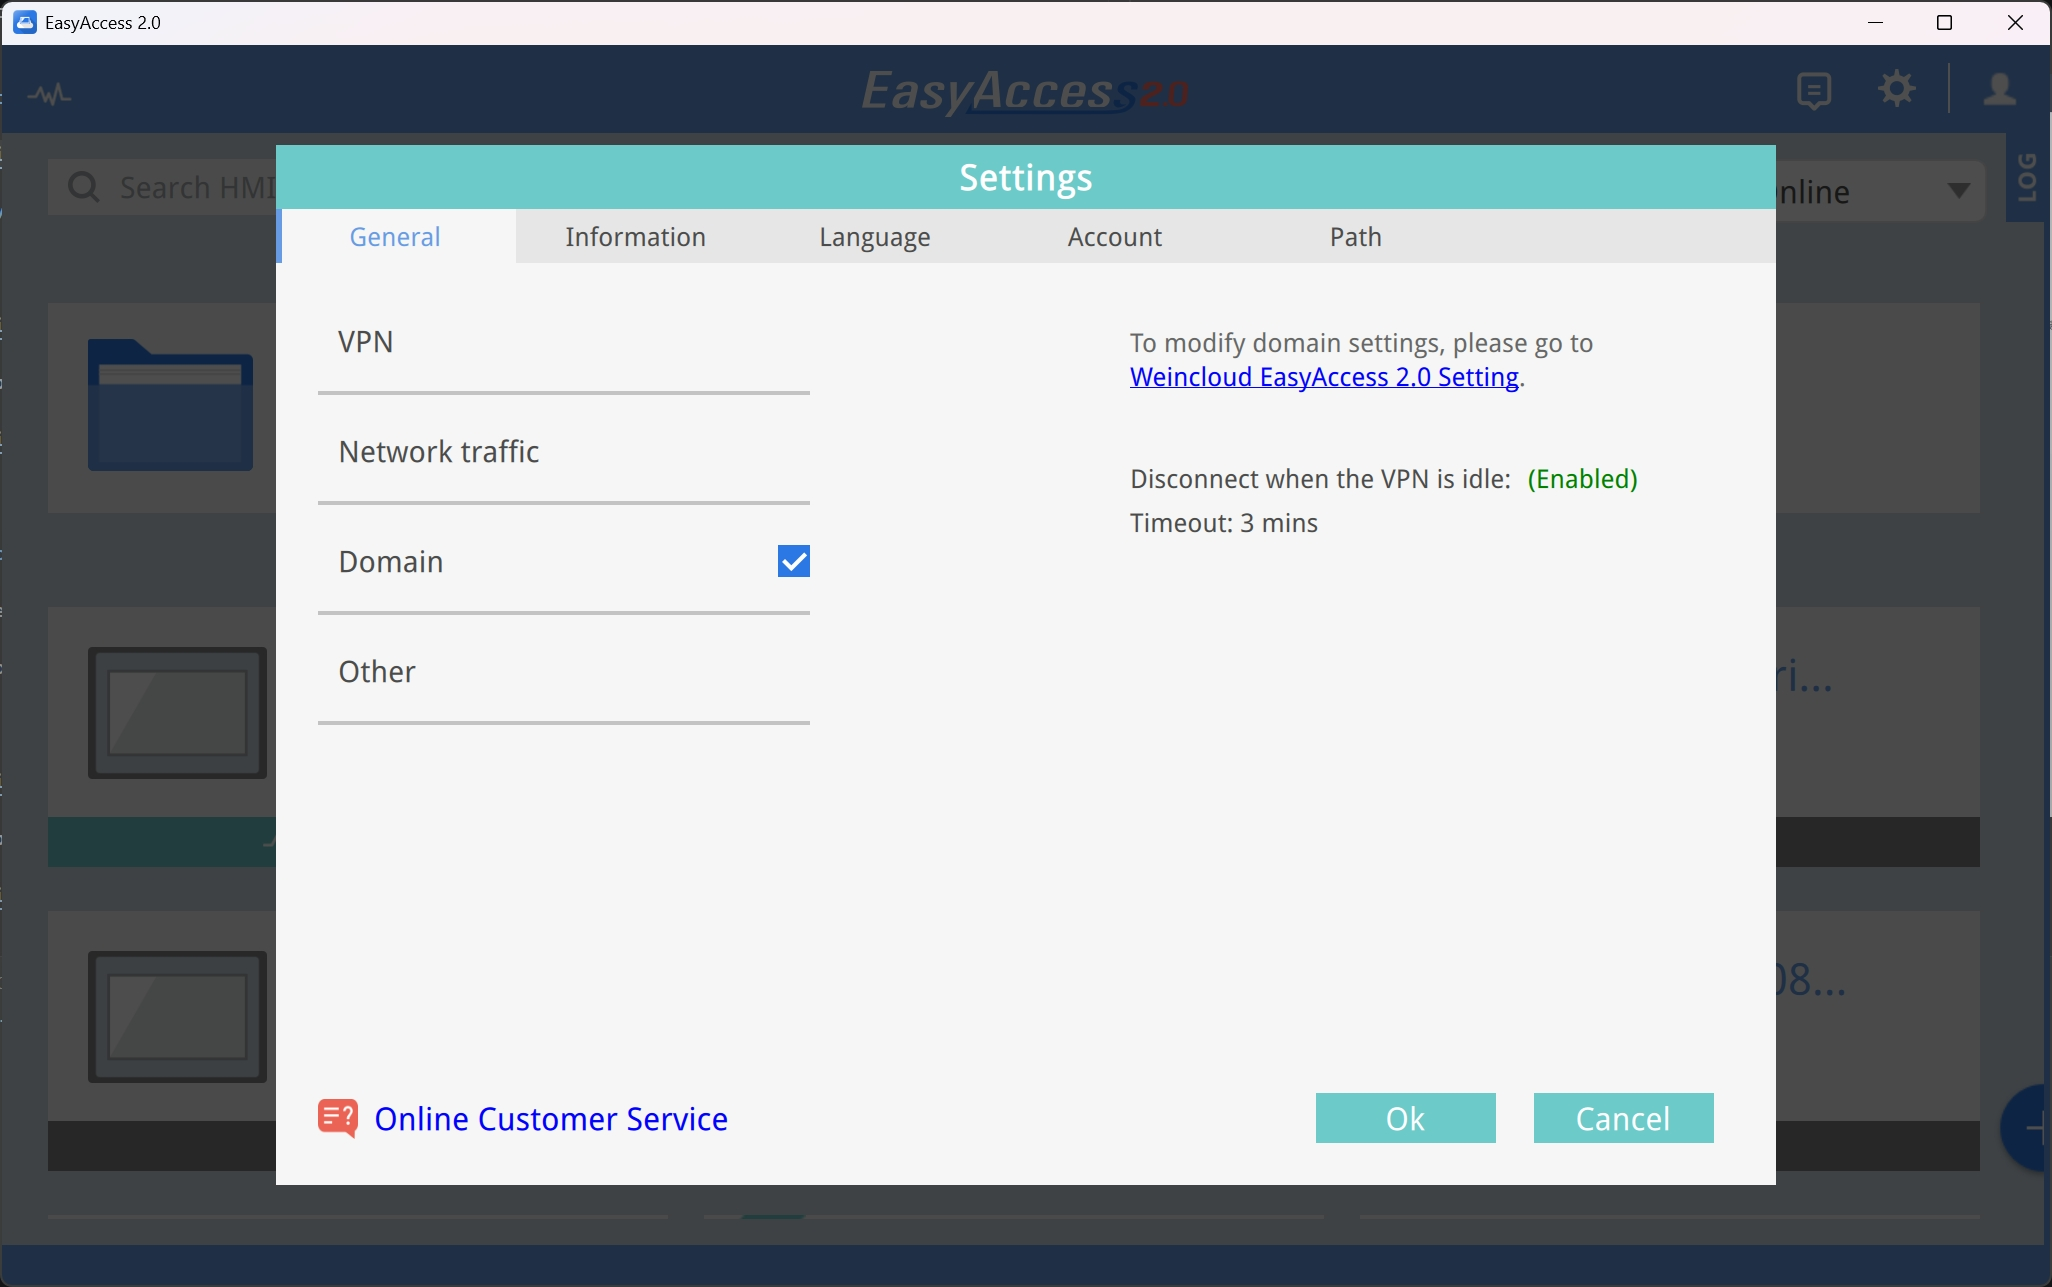Open the LOG side tab
Viewport: 2052px width, 1287px height.
tap(2027, 177)
